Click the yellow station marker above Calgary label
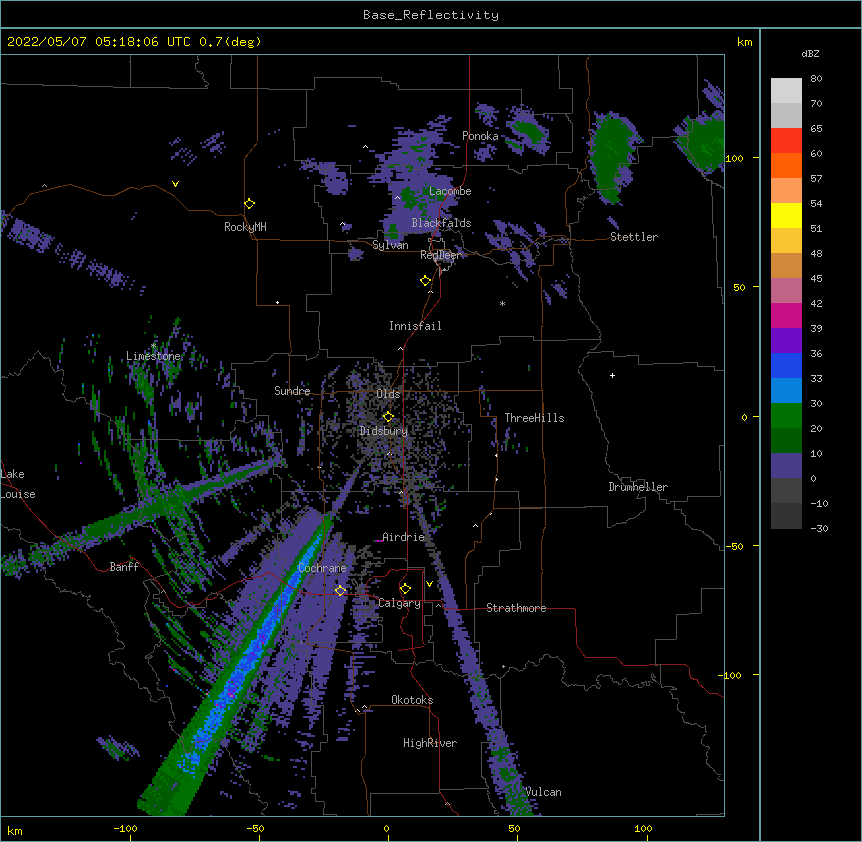Screen dimensions: 862x842 click(x=405, y=589)
